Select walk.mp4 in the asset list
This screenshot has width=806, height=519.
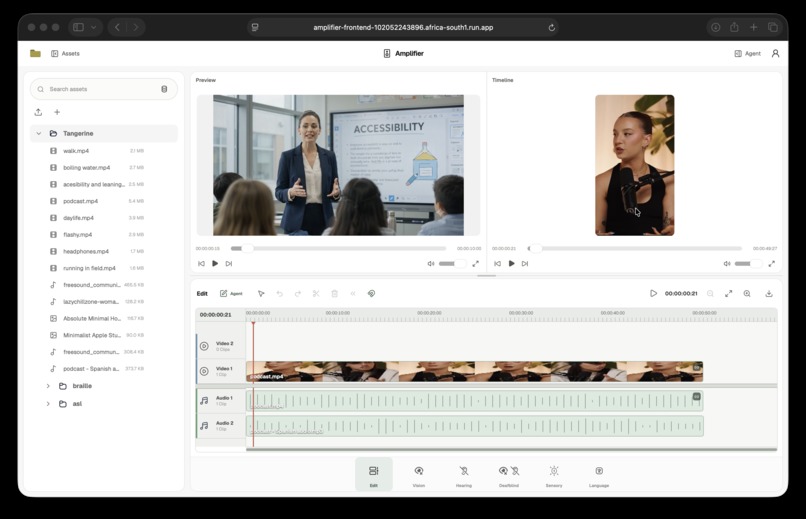97,151
